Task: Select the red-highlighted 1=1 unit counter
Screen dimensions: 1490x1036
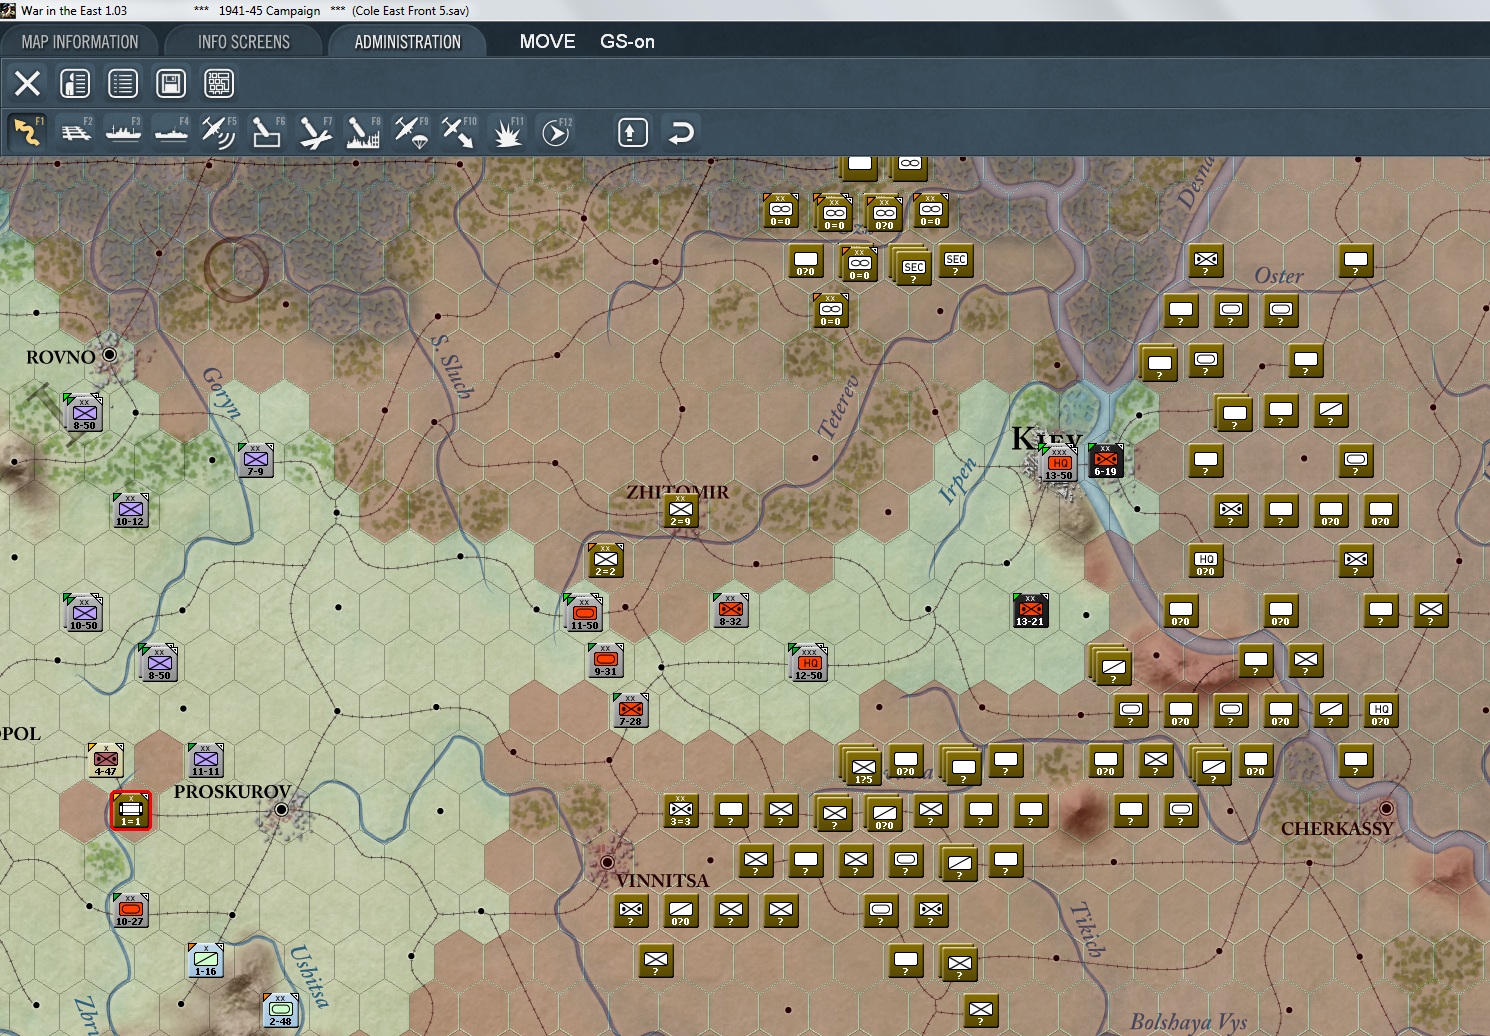Action: pyautogui.click(x=131, y=810)
